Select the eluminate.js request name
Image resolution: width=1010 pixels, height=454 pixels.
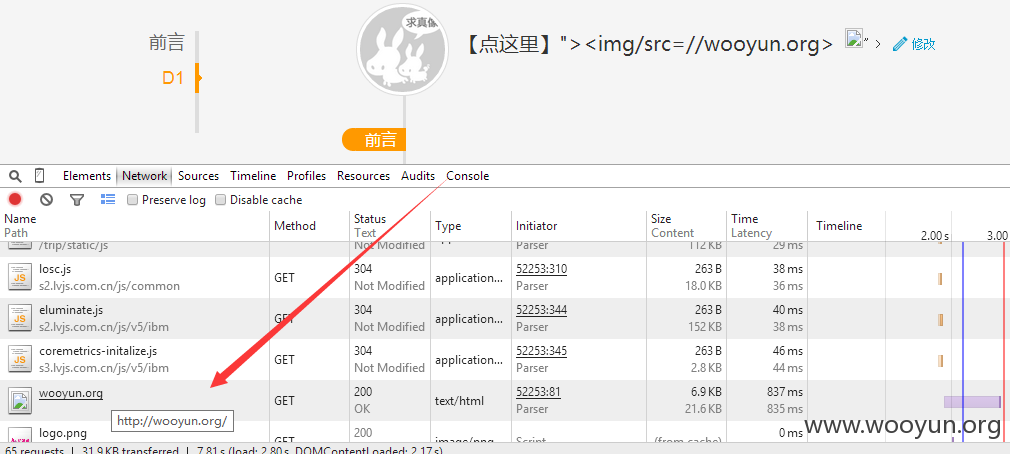(x=71, y=310)
